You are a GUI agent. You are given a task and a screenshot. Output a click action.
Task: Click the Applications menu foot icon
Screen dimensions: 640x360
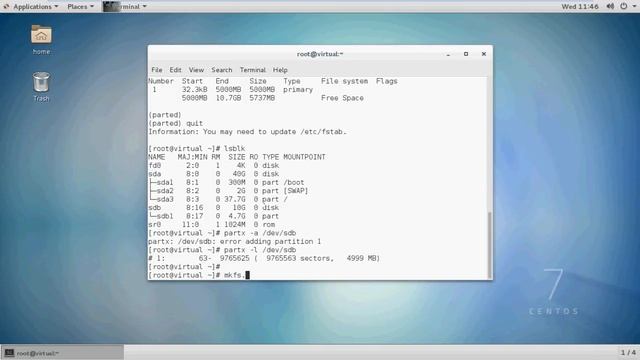pos(7,7)
